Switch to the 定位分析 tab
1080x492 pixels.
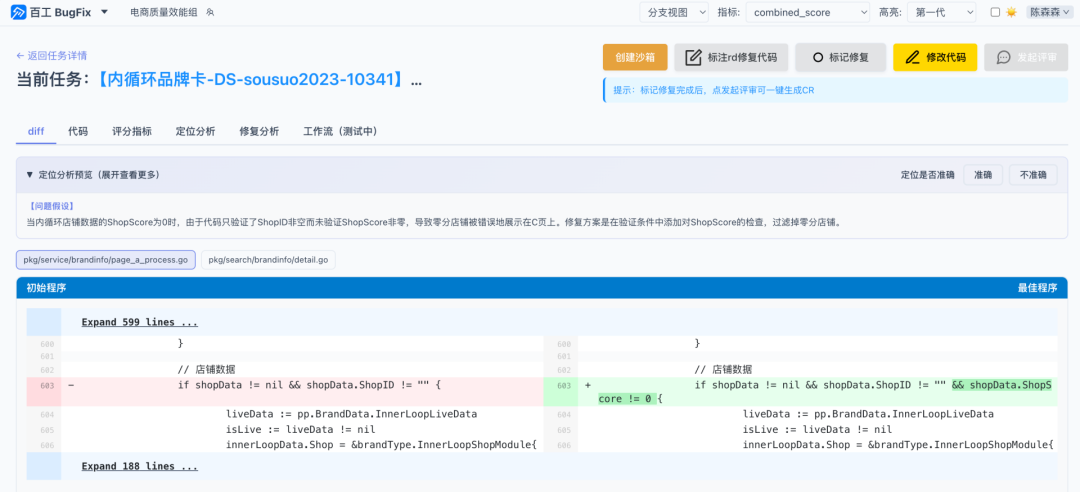tap(196, 131)
